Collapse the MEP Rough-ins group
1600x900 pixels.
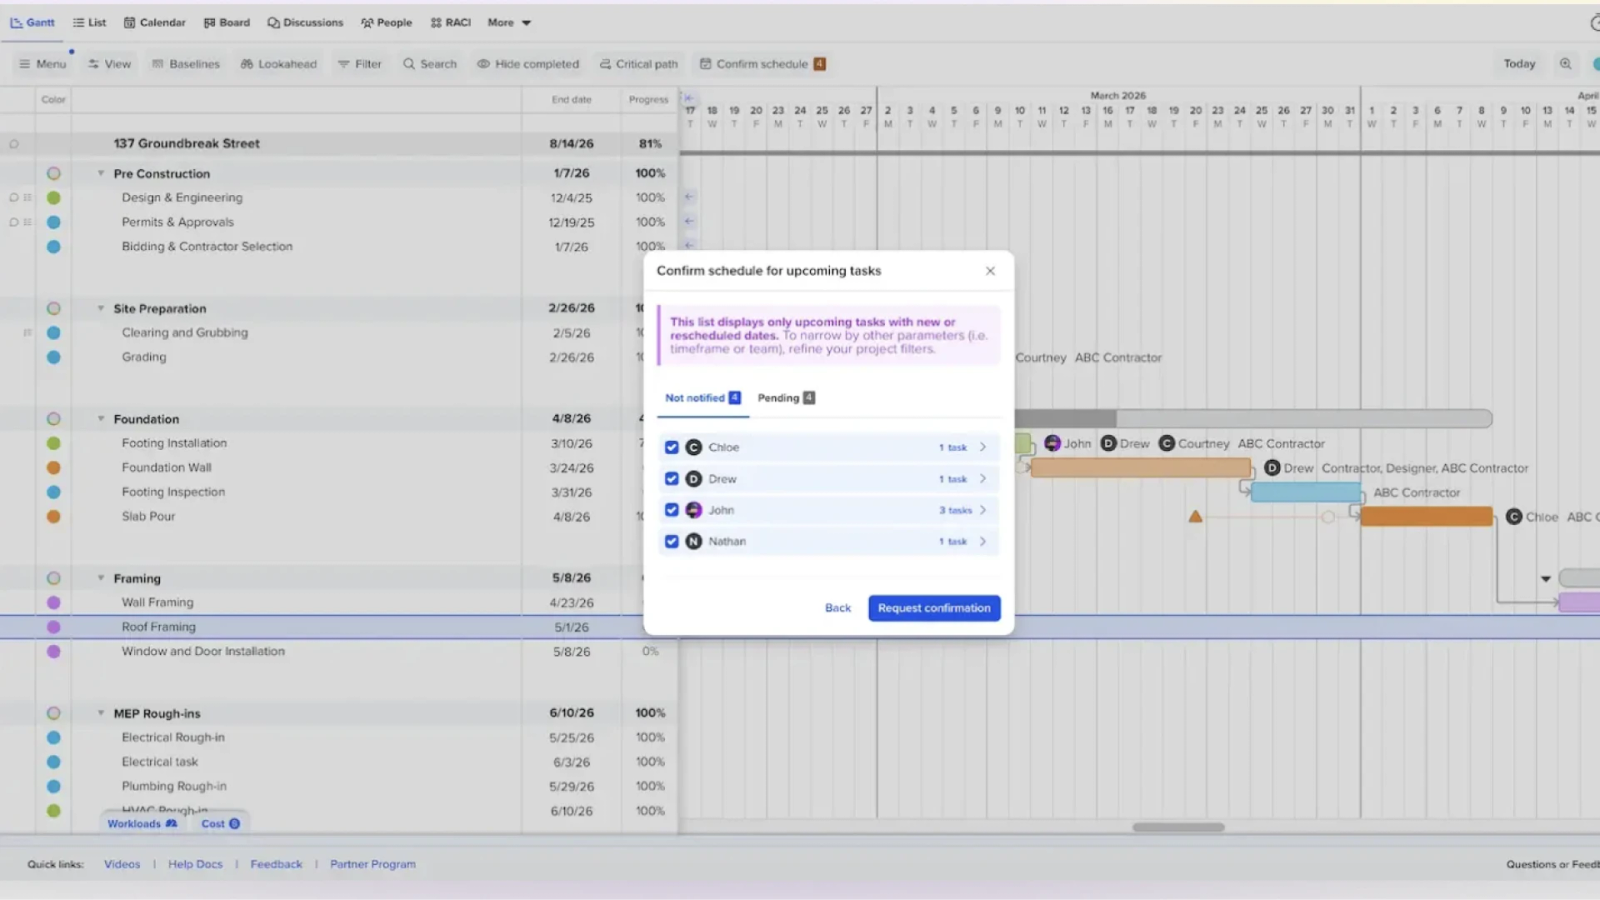(x=101, y=713)
